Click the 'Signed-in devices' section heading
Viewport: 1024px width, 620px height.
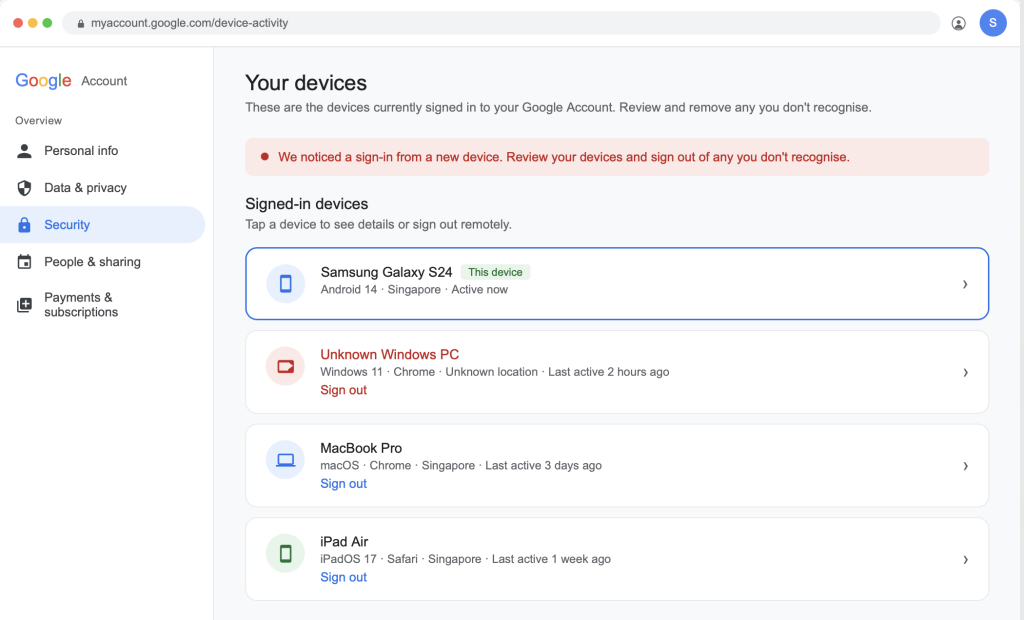tap(306, 204)
